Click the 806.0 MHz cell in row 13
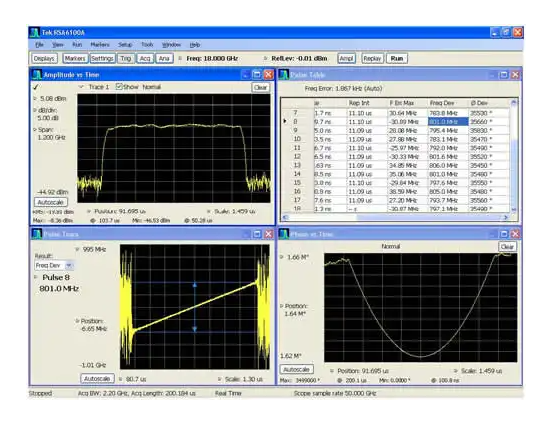This screenshot has height=425, width=553. click(x=448, y=165)
